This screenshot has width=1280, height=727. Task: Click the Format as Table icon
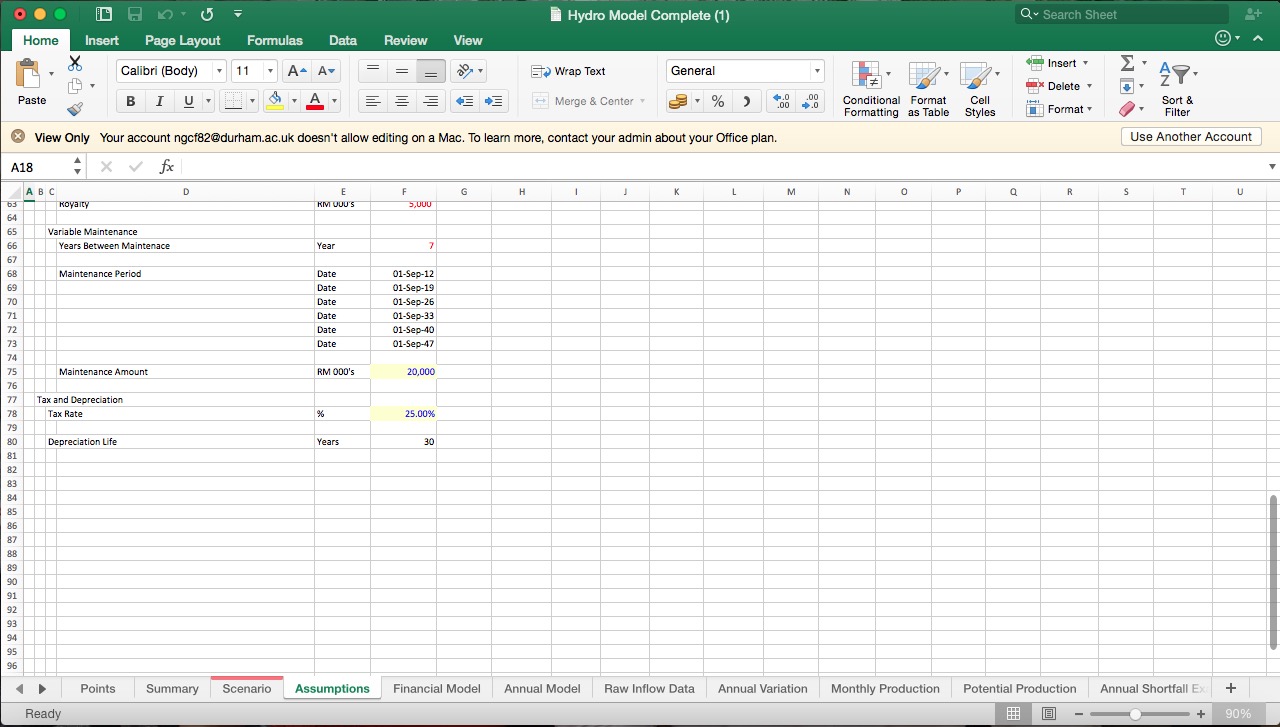pyautogui.click(x=928, y=88)
